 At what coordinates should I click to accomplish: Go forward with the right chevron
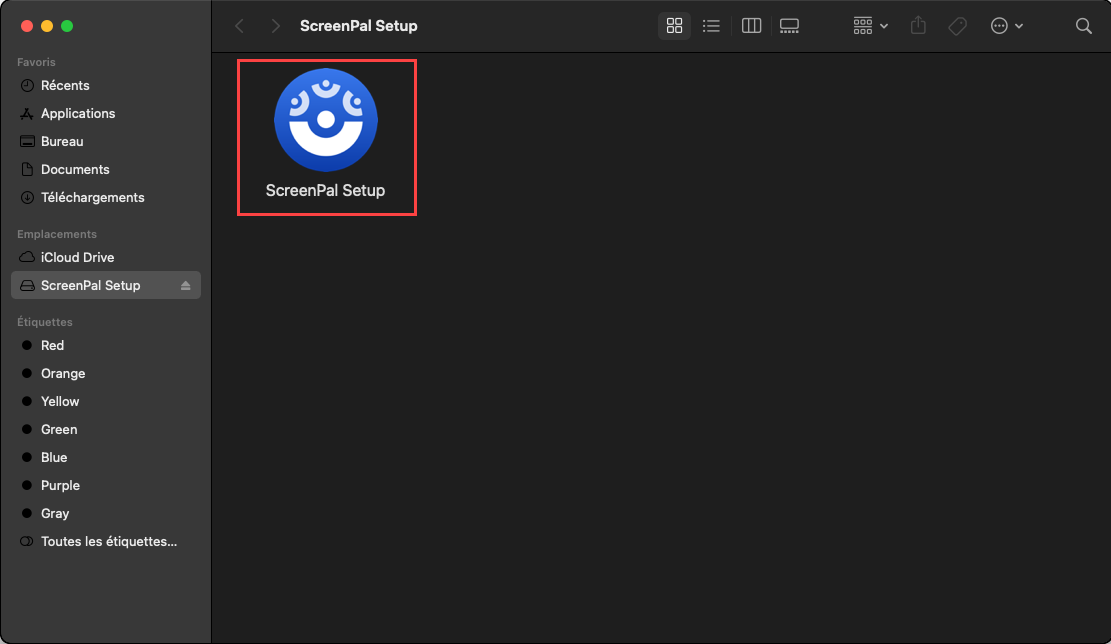click(276, 26)
